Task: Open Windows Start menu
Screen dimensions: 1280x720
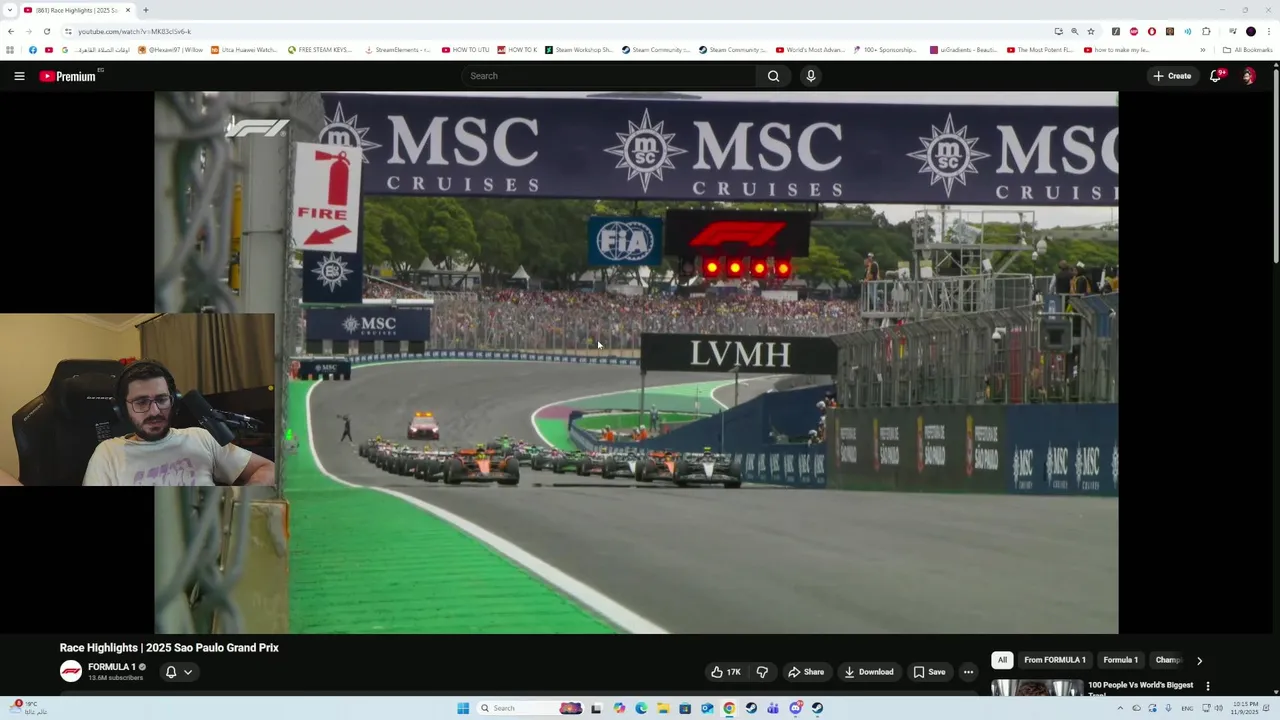Action: (463, 708)
